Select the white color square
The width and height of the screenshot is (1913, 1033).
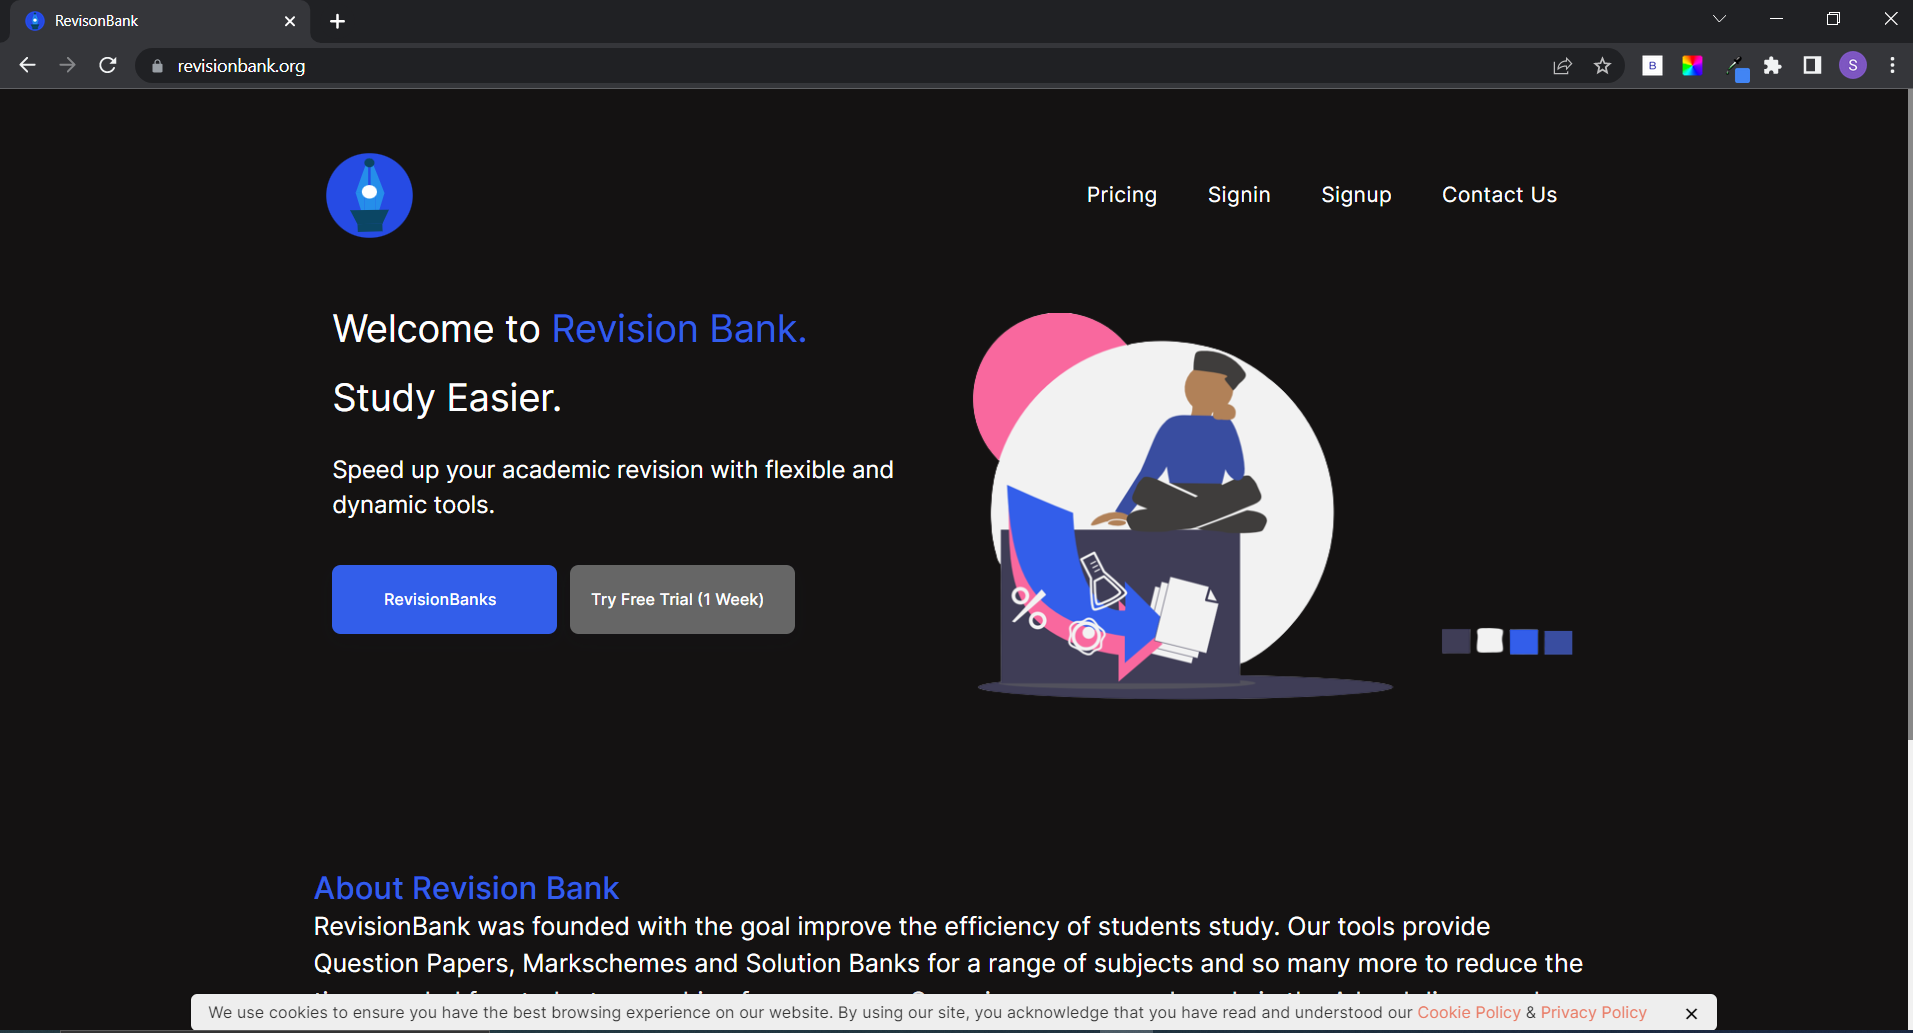[1489, 641]
